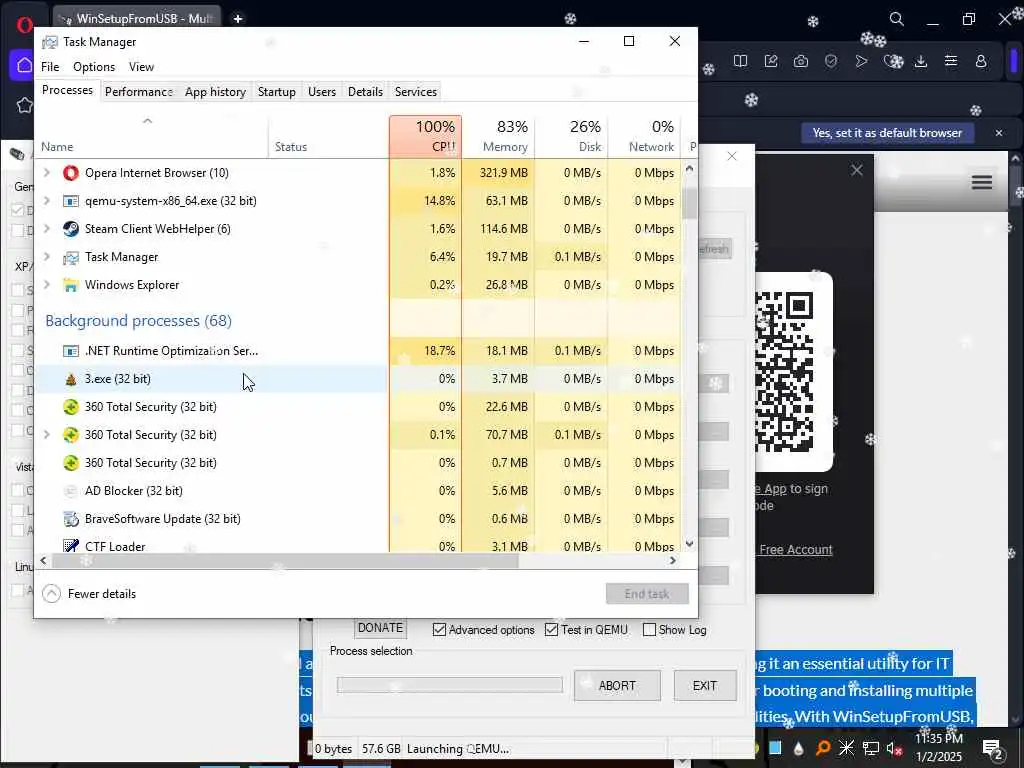This screenshot has height=768, width=1024.
Task: Click the AD Blocker process icon
Action: [x=71, y=491]
